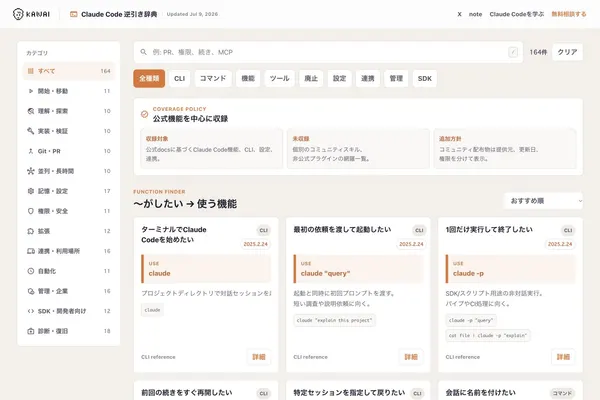
Task: Open the note link in header
Action: click(x=476, y=14)
